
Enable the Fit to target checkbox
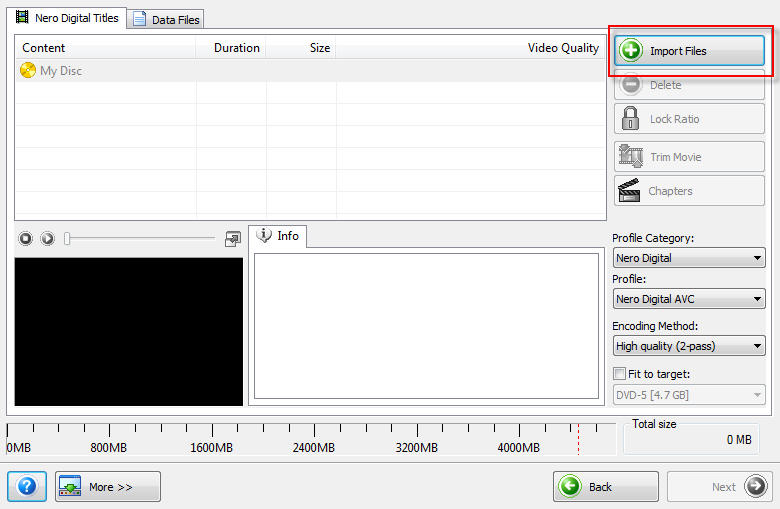619,374
